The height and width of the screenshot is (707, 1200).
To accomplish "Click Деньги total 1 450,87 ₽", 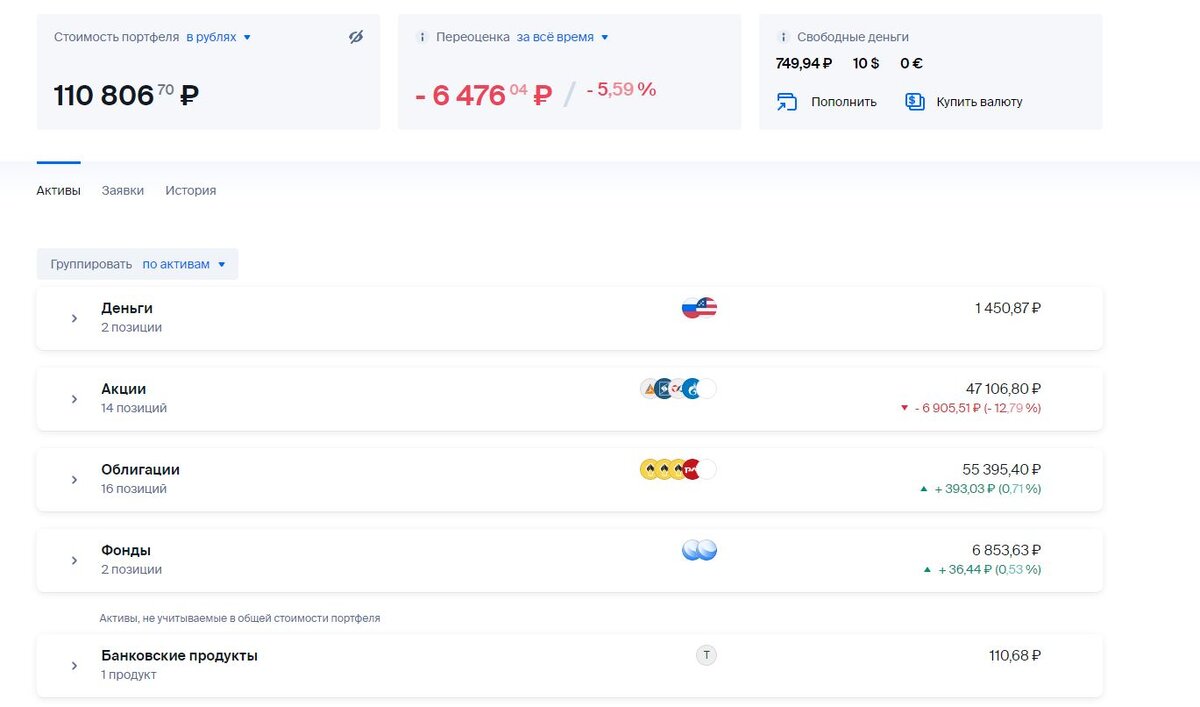I will (1008, 308).
